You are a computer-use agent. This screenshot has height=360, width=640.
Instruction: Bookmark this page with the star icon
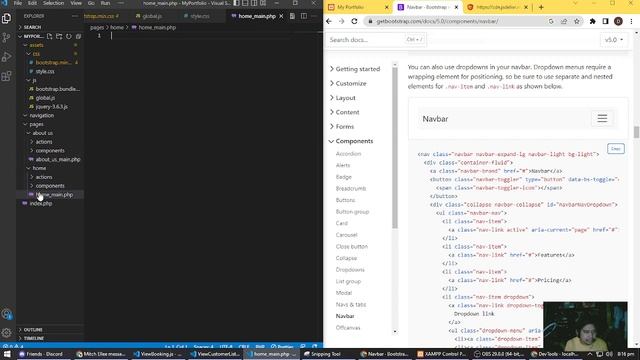pos(577,21)
